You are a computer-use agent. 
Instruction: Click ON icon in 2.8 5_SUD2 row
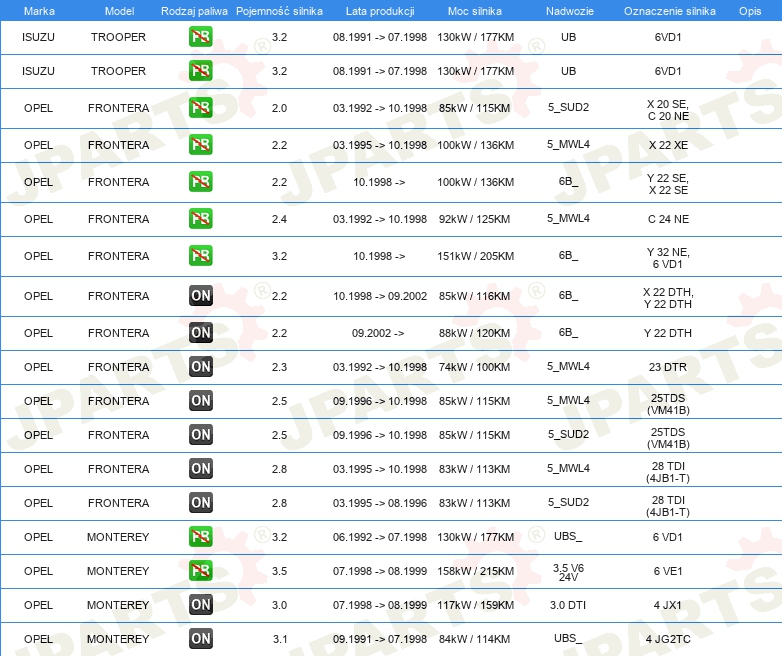coord(200,502)
